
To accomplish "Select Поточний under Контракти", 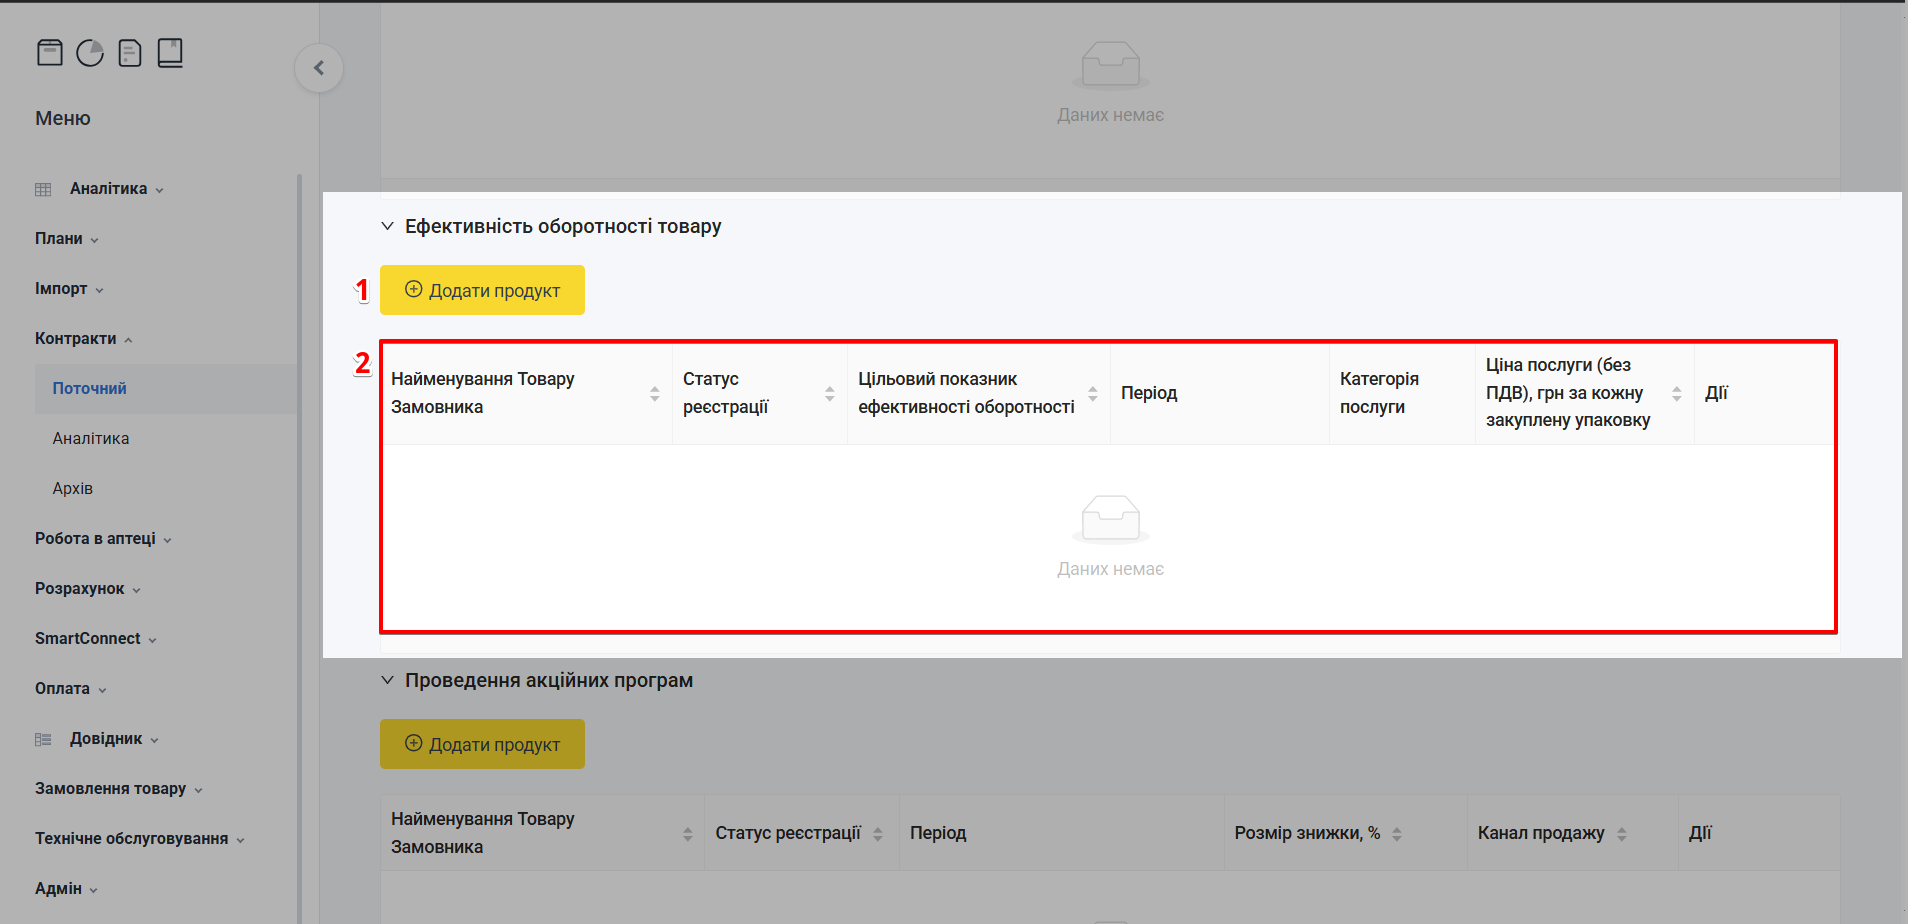I will tap(90, 389).
